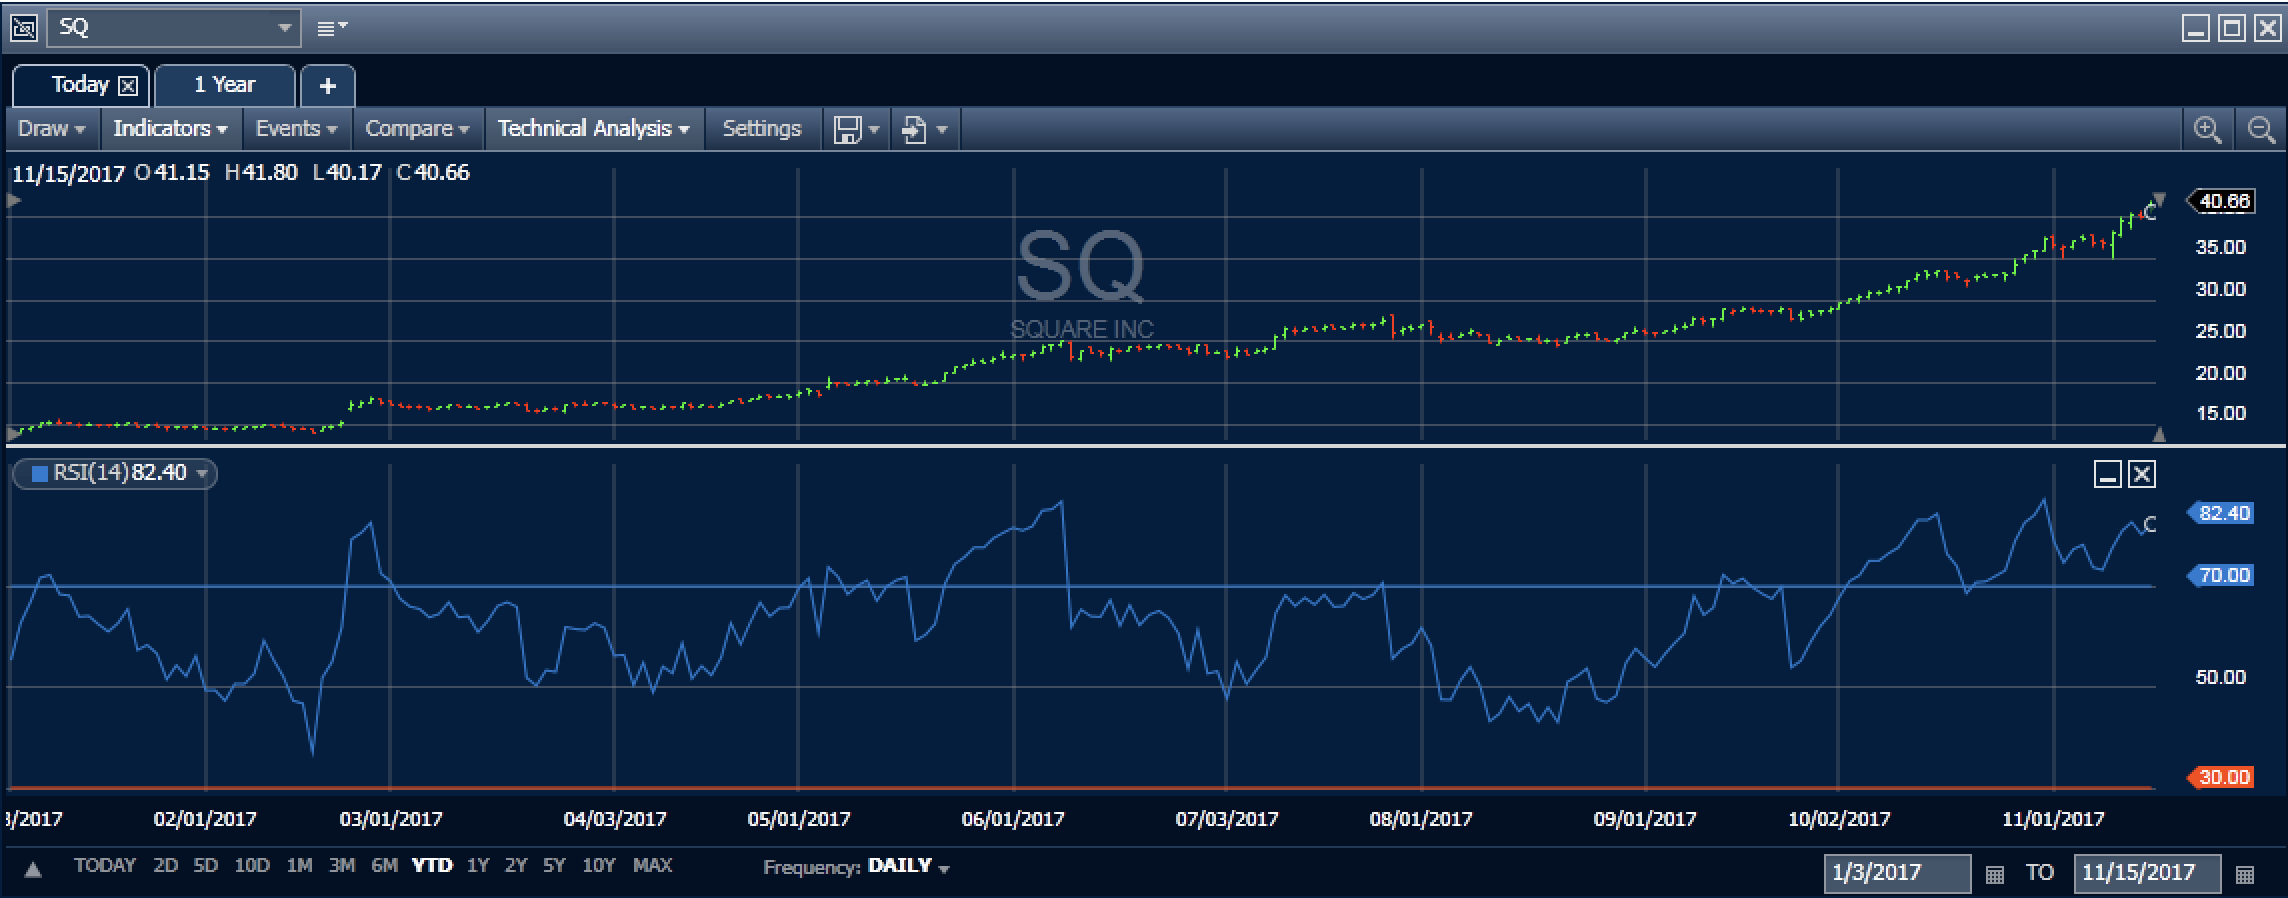Click the 30.00 oversold level marker
The height and width of the screenshot is (898, 2288).
(2221, 778)
